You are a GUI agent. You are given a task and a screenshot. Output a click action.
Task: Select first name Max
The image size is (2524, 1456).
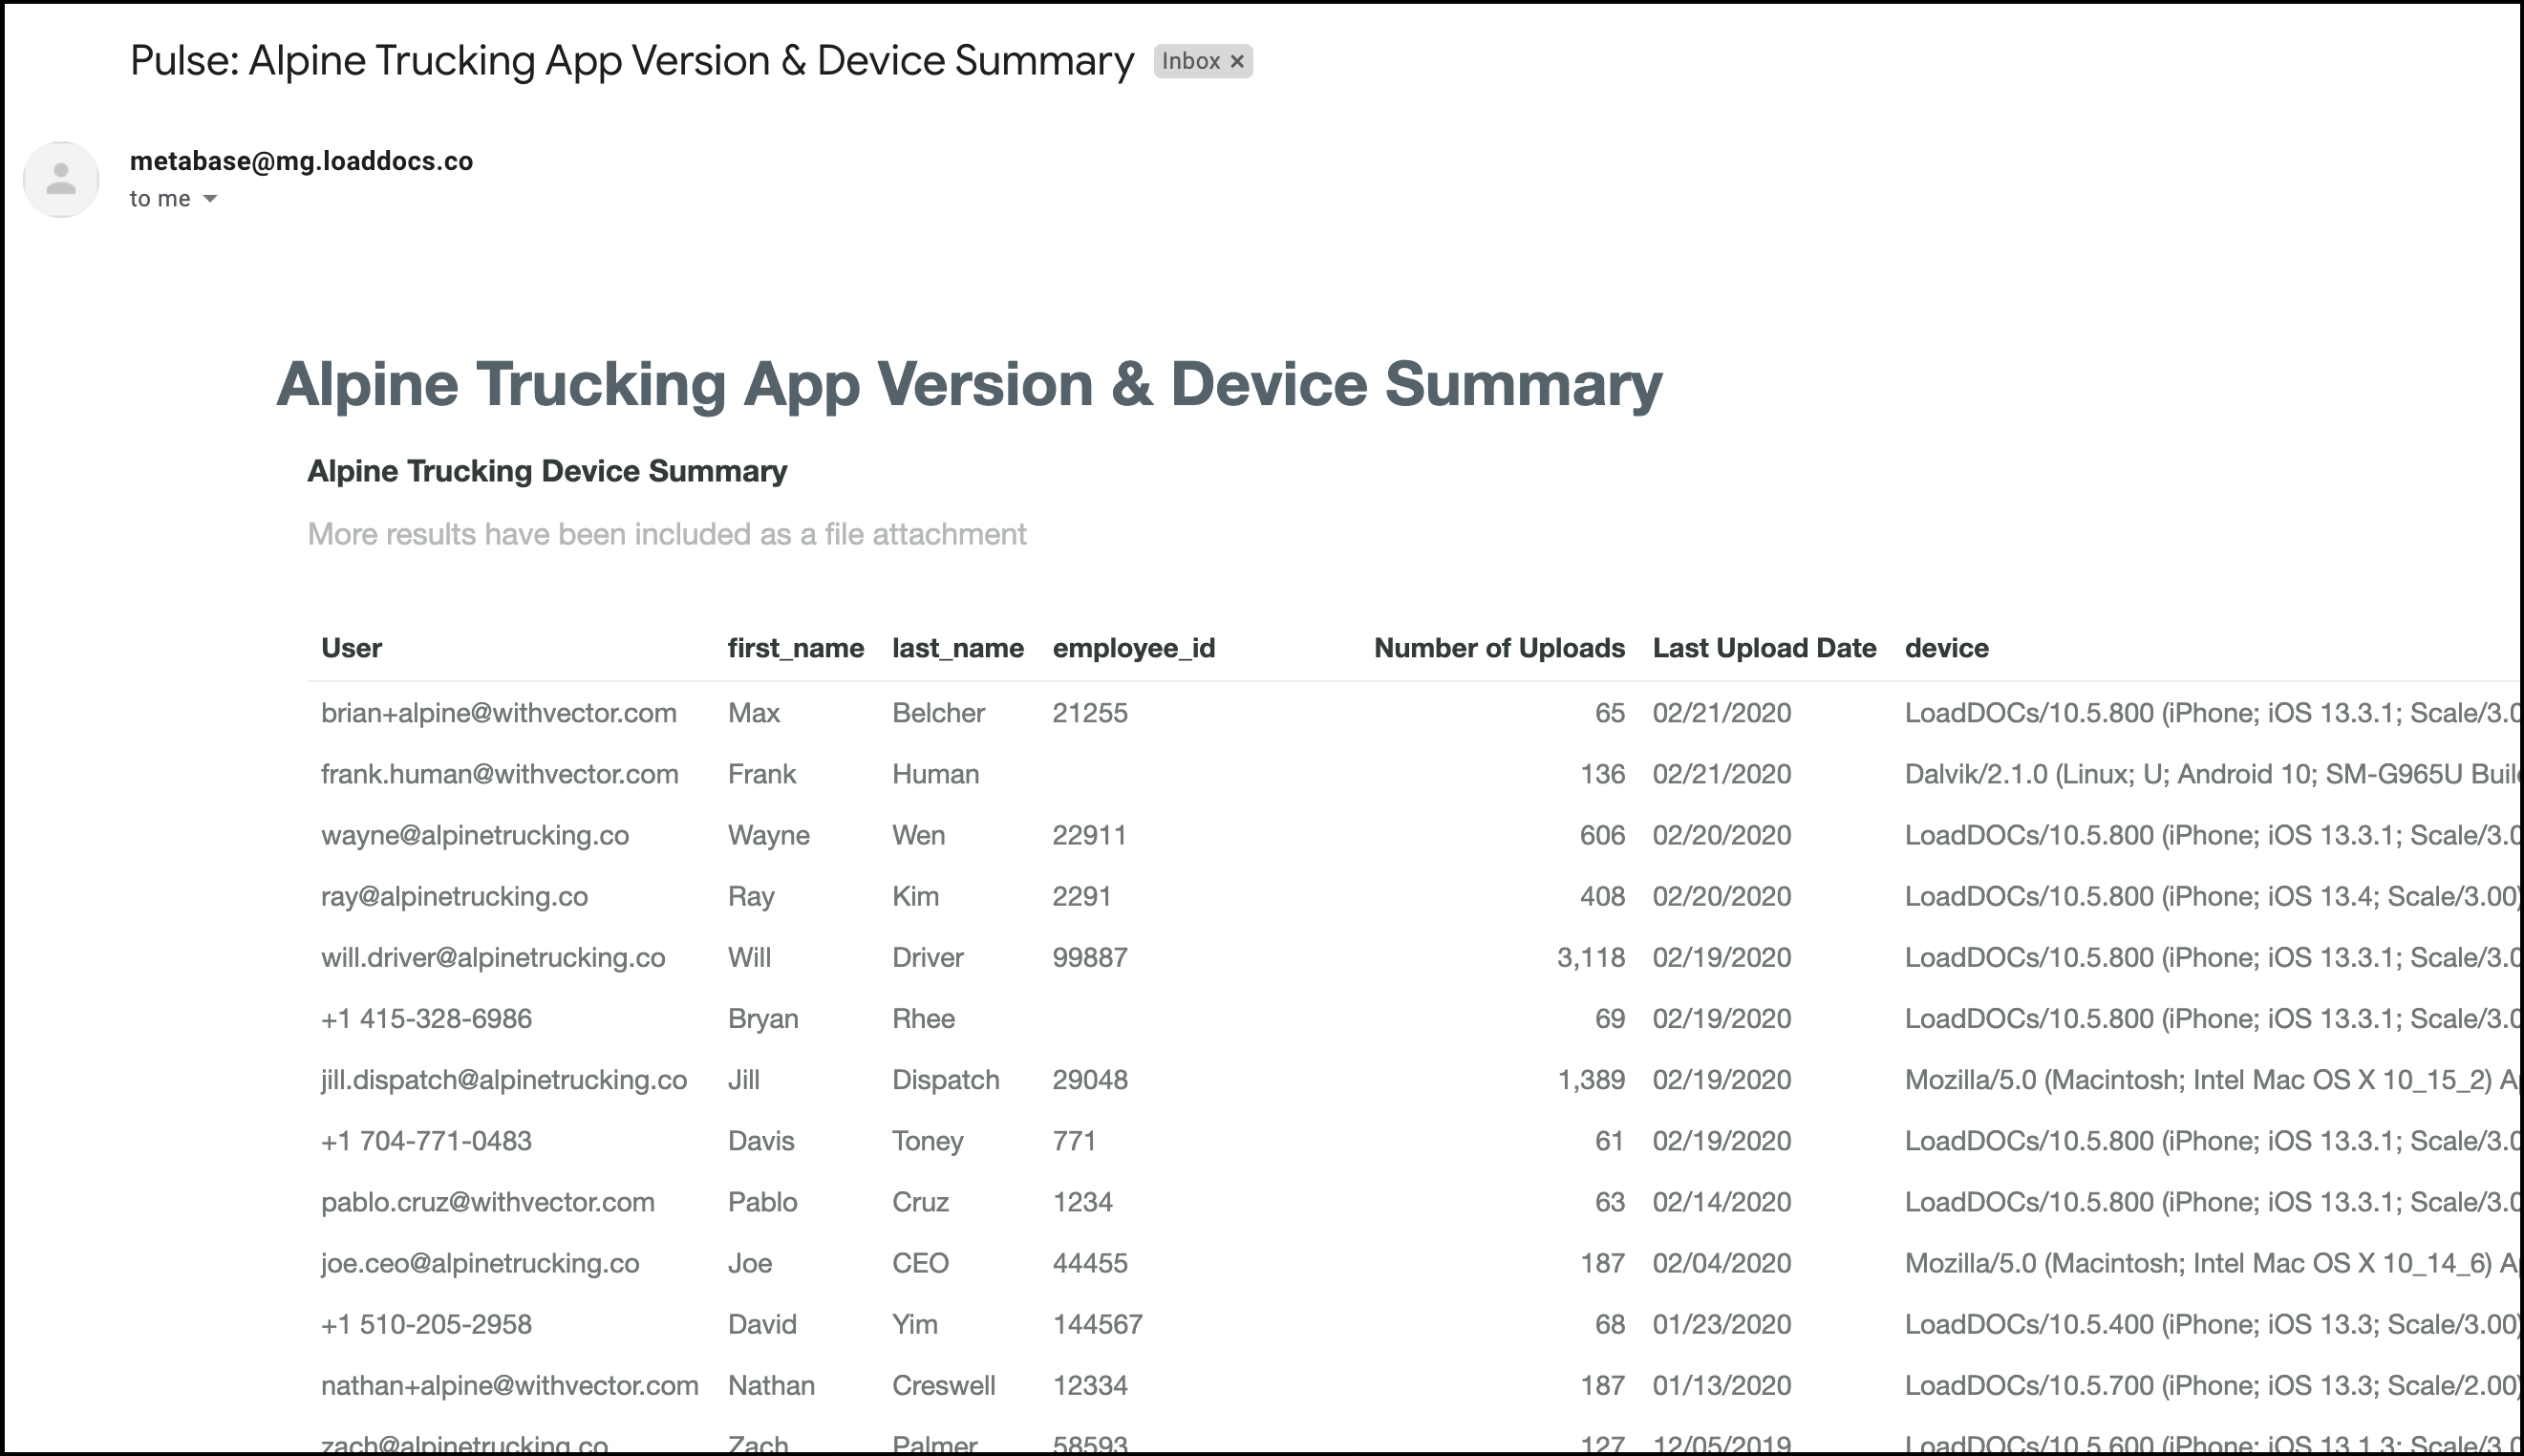click(754, 713)
